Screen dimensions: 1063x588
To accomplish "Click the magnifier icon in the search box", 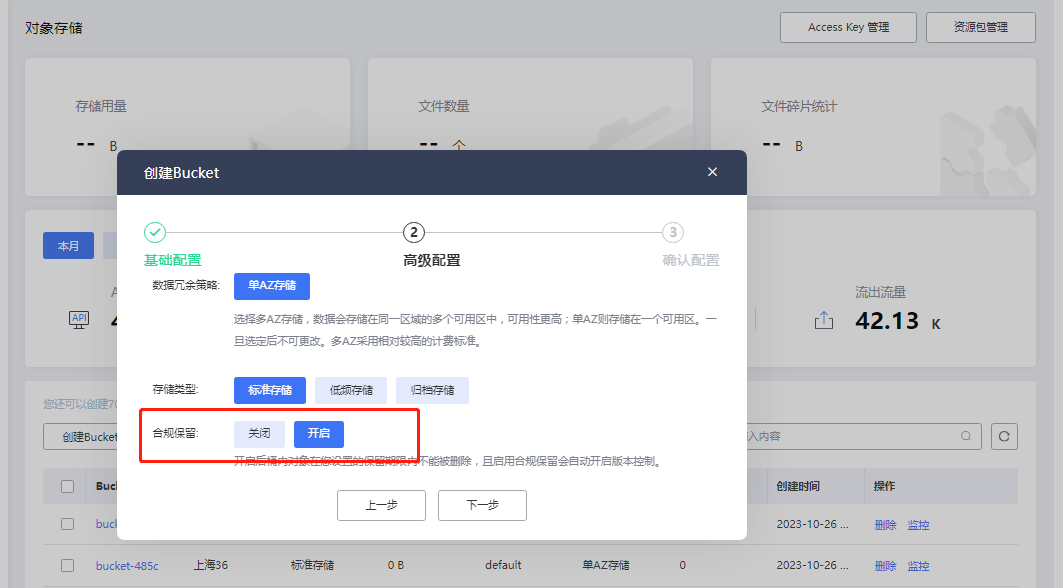I will tap(964, 436).
